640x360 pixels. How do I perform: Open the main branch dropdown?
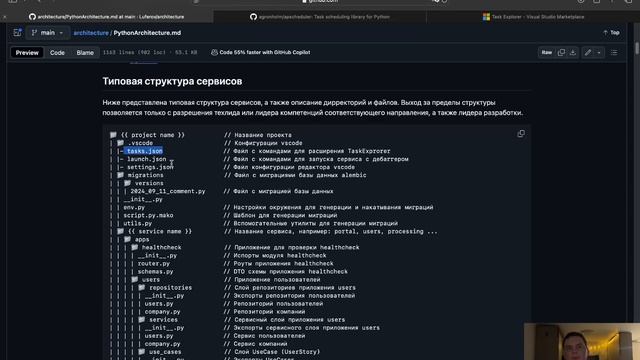[x=47, y=33]
